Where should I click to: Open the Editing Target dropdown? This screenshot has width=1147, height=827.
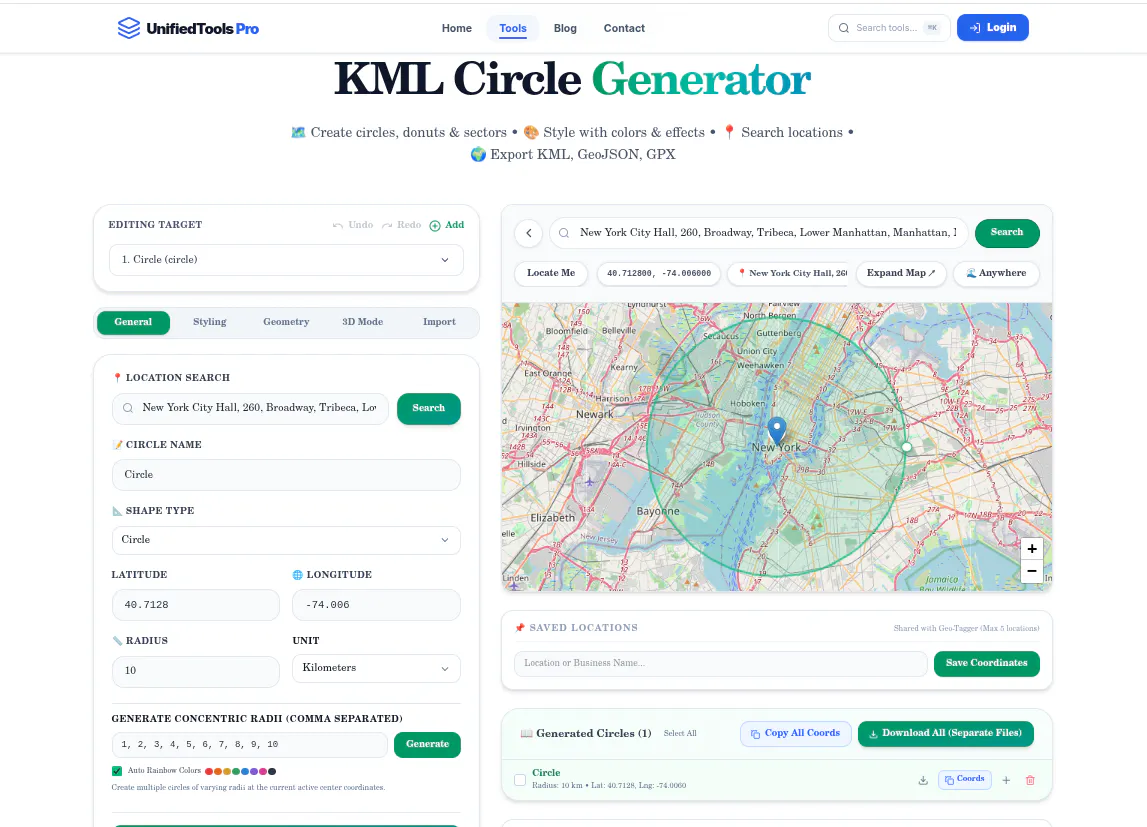coord(286,260)
